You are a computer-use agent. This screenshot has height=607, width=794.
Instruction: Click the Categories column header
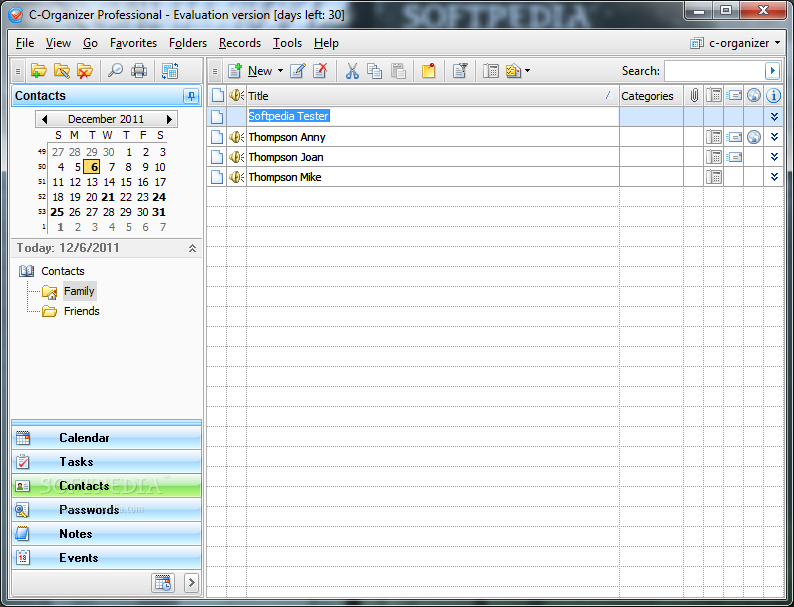651,96
